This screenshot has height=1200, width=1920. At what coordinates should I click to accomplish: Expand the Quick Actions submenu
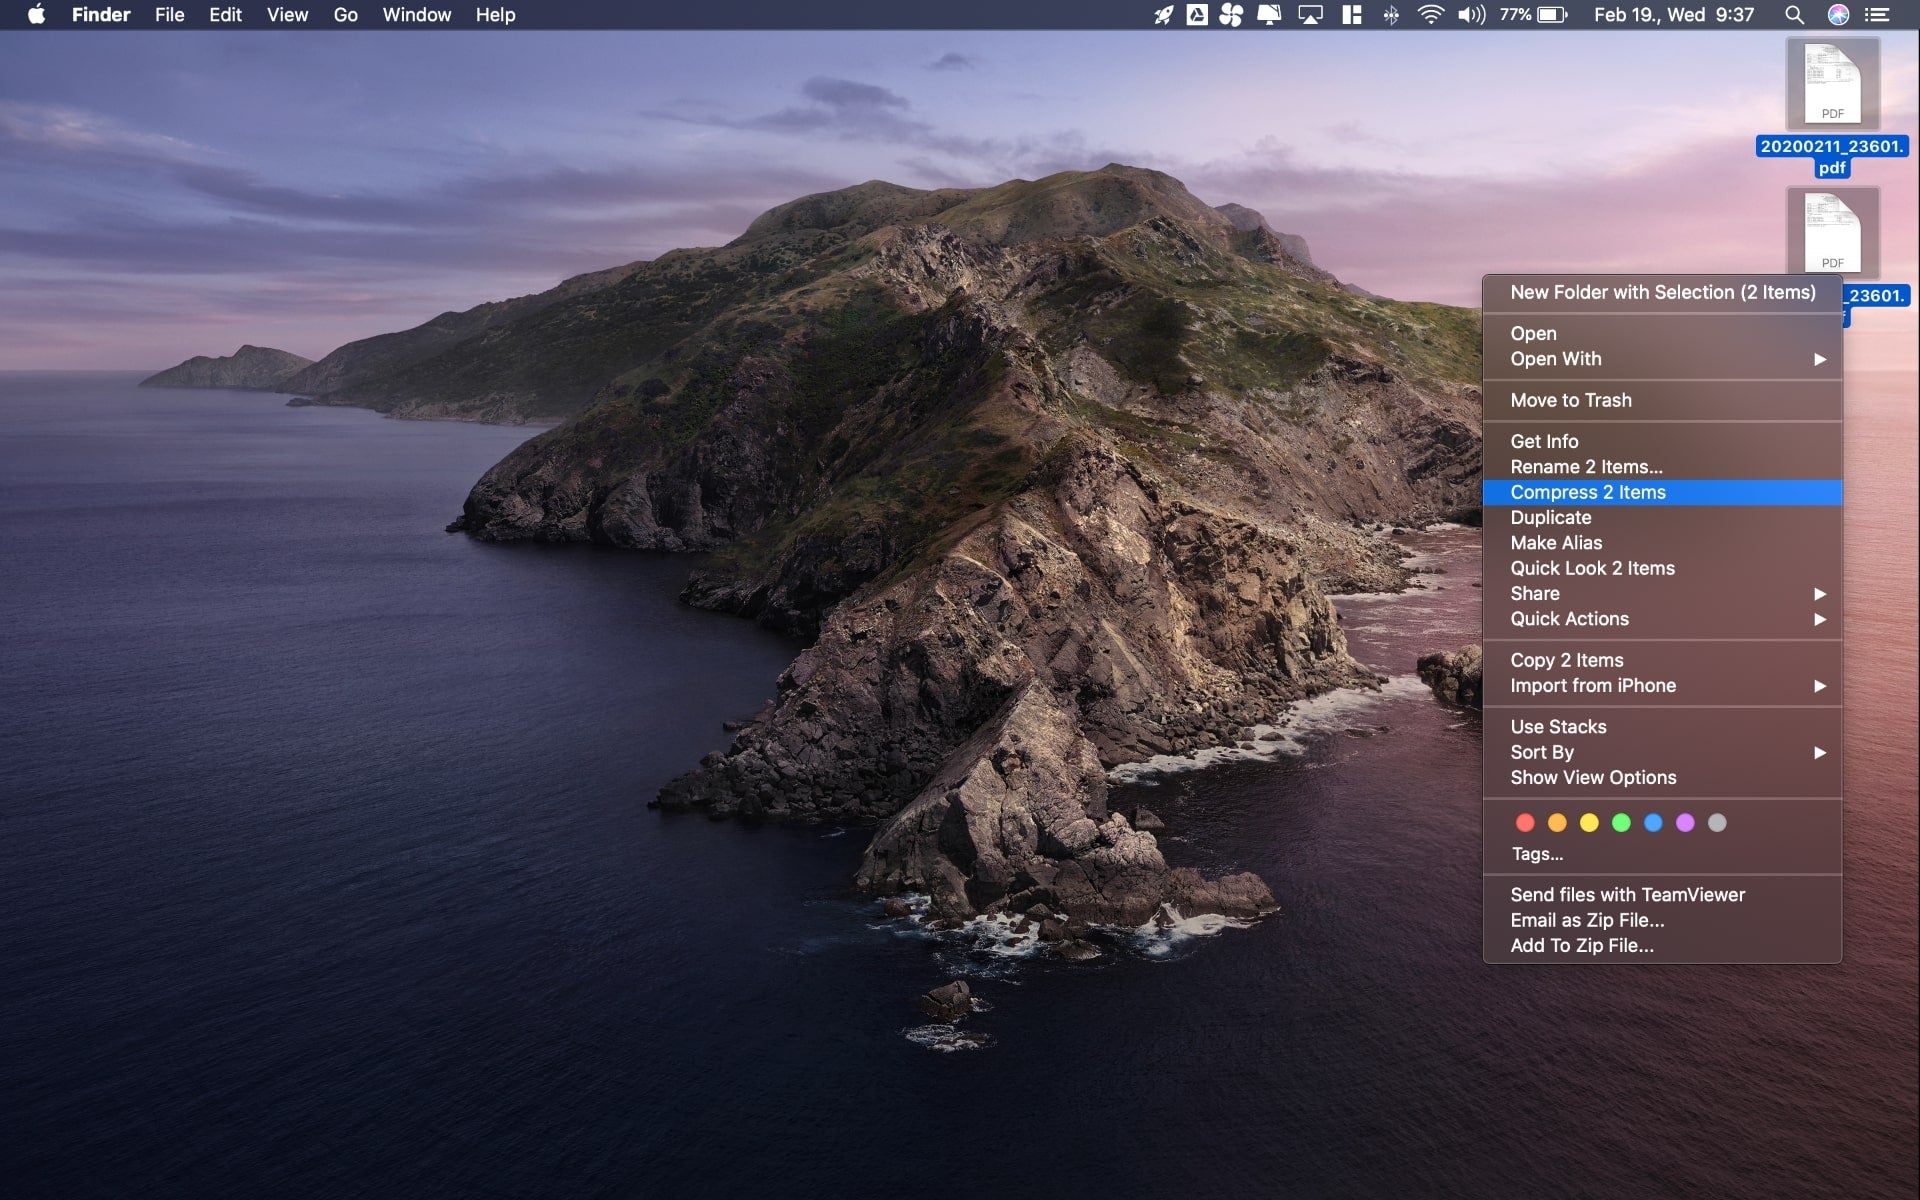pos(1662,619)
